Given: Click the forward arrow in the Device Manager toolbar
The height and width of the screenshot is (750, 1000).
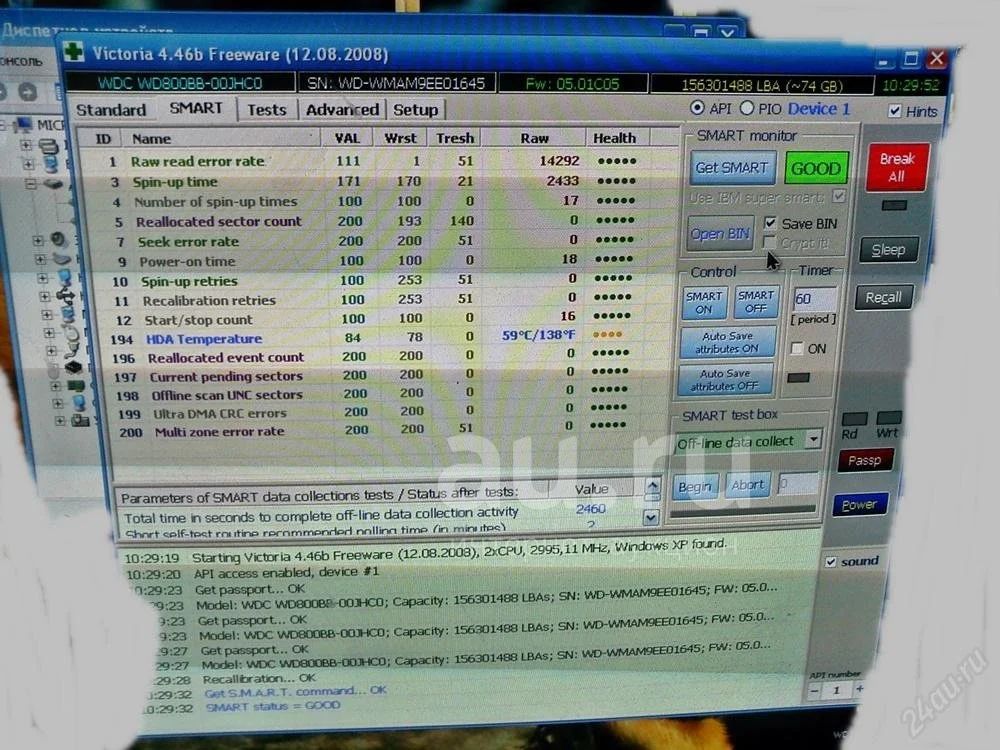Looking at the screenshot, I should click(27, 92).
